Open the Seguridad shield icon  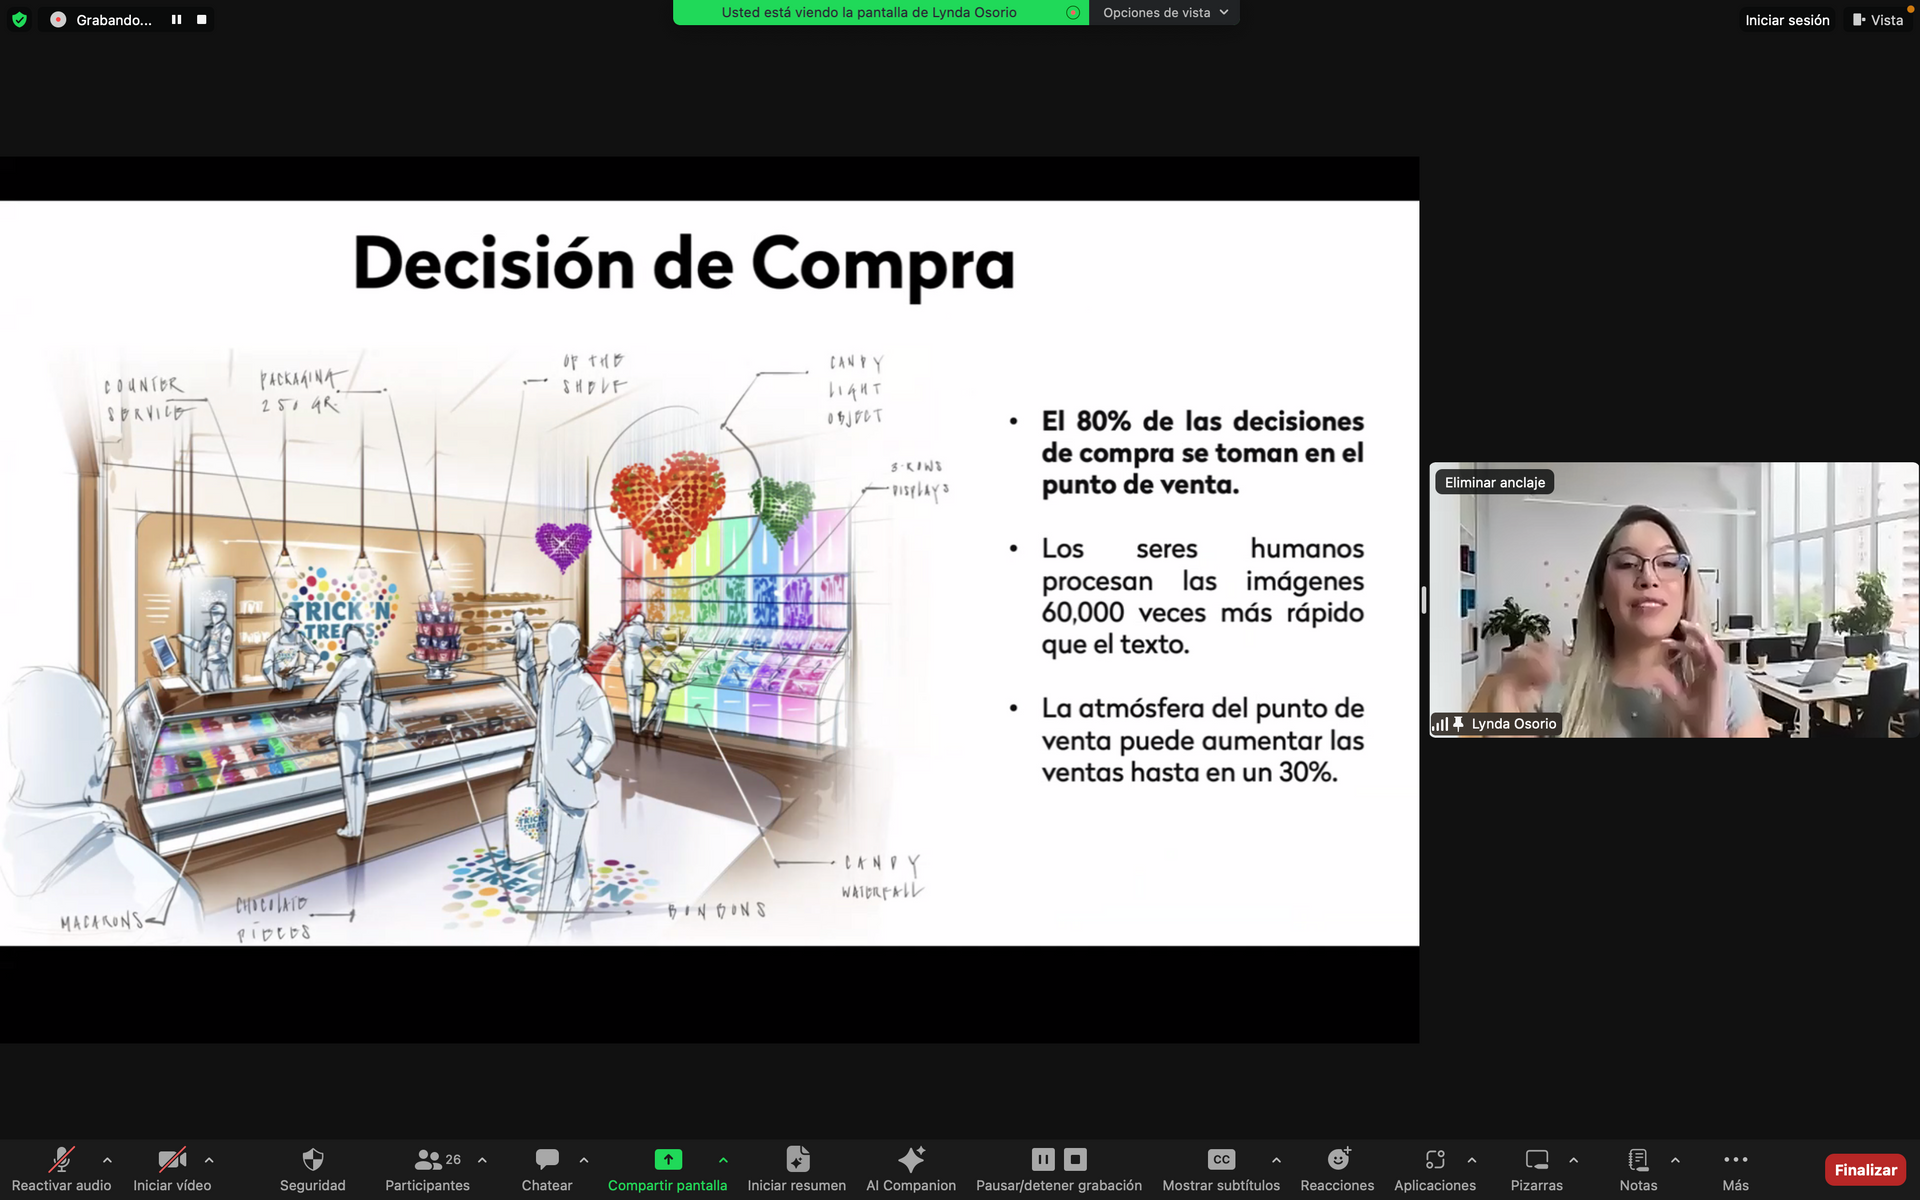[312, 1160]
